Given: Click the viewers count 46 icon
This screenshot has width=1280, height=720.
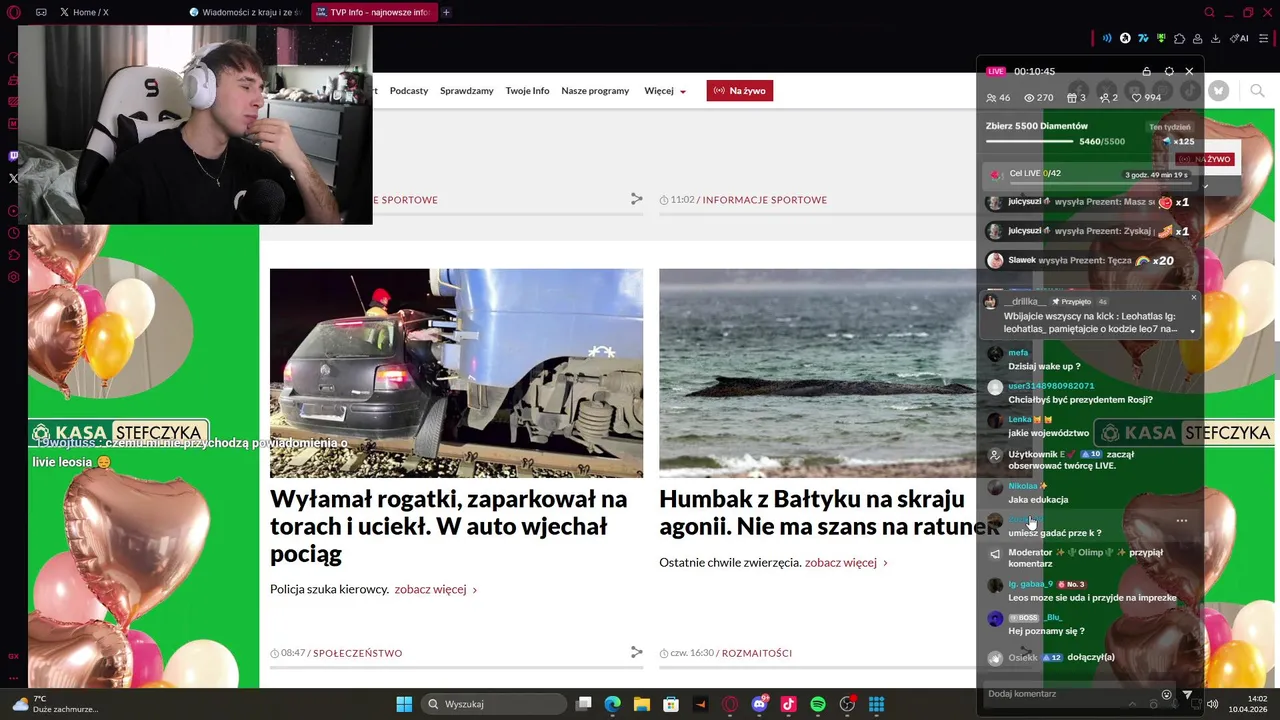Looking at the screenshot, I should click(998, 98).
